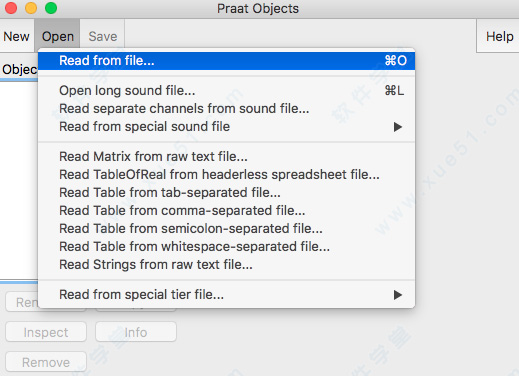Expand Read from special tier file... submenu
The width and height of the screenshot is (519, 376).
click(x=227, y=294)
